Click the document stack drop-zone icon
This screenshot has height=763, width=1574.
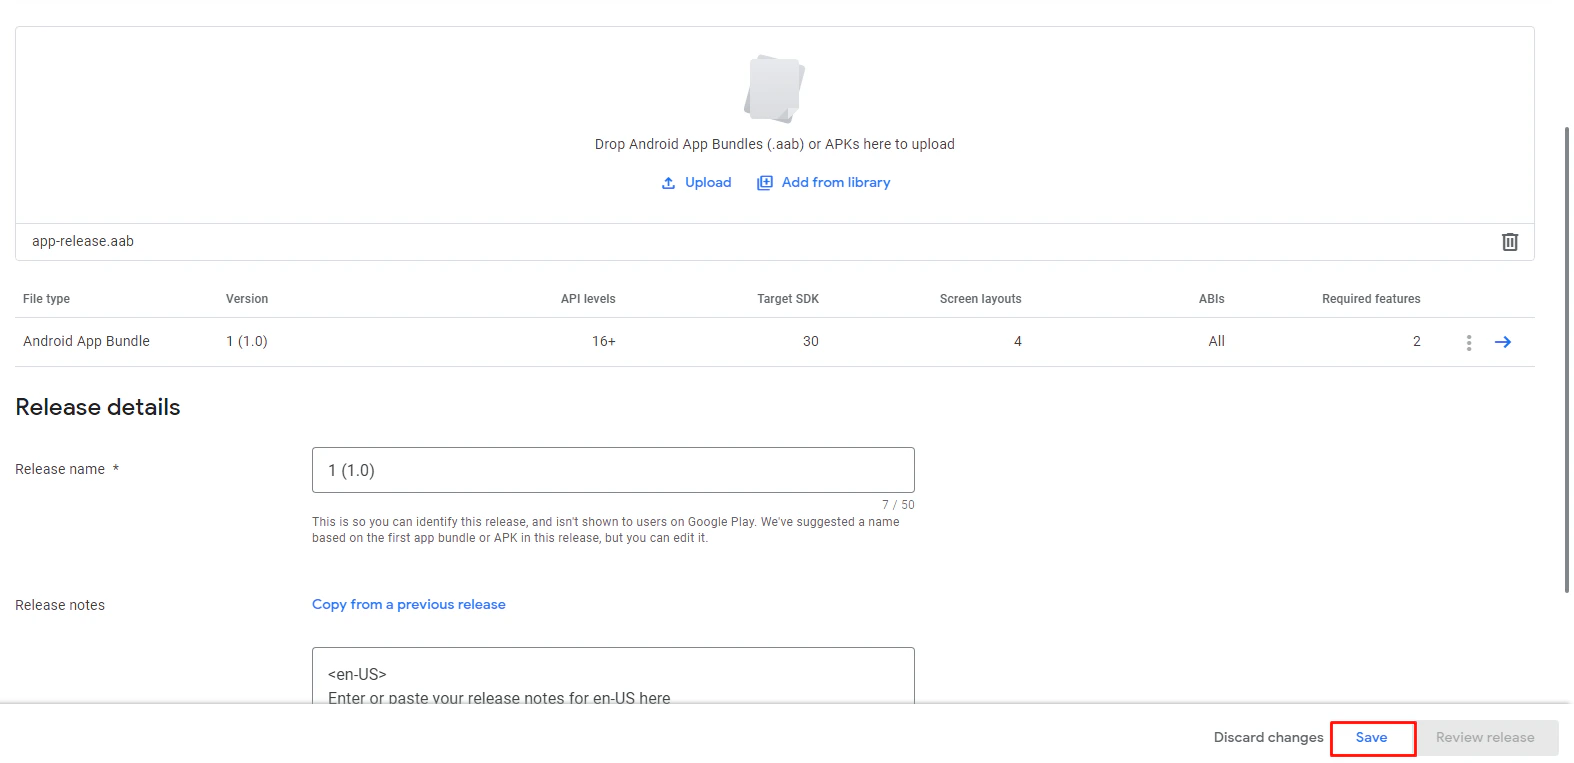(x=775, y=89)
